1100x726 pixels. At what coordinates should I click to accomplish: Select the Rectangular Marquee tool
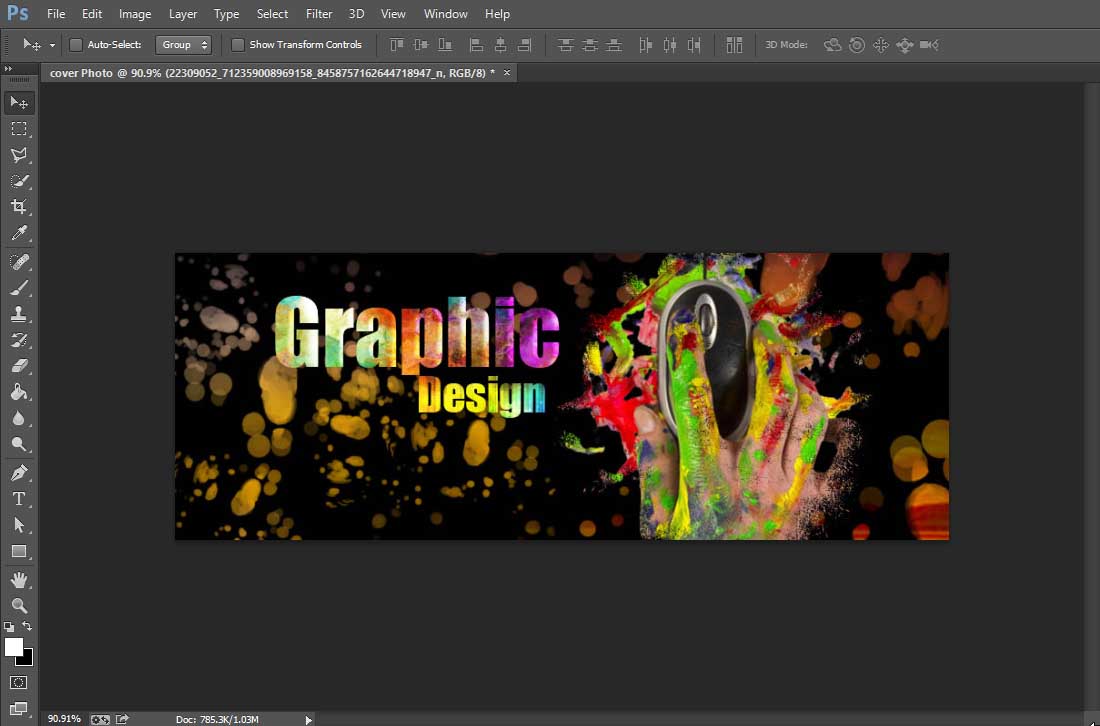pyautogui.click(x=19, y=129)
